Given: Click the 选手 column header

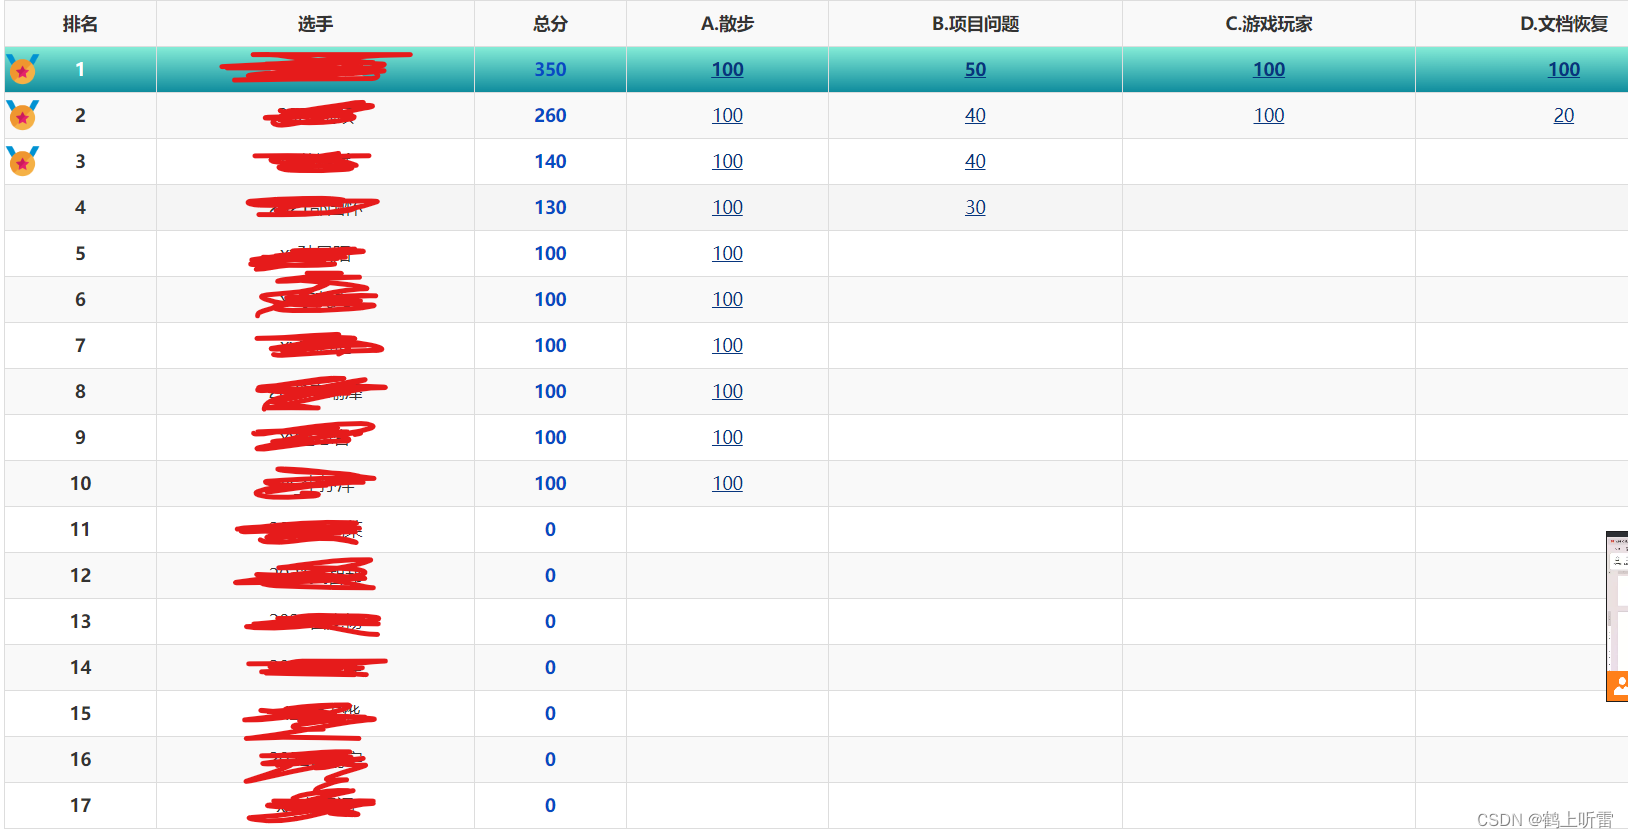Looking at the screenshot, I should pos(315,24).
